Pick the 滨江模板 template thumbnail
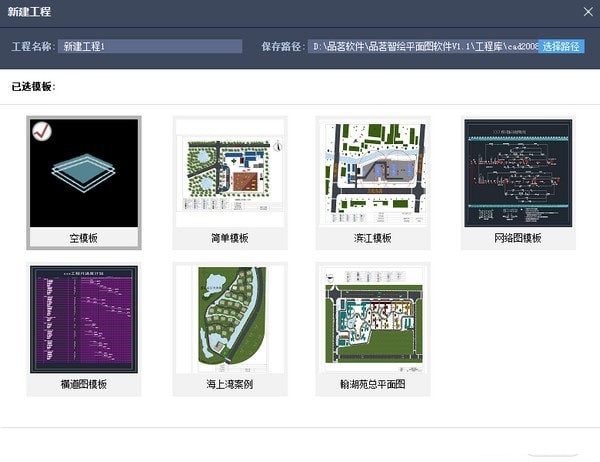Viewport: 600px width, 462px height. click(373, 173)
